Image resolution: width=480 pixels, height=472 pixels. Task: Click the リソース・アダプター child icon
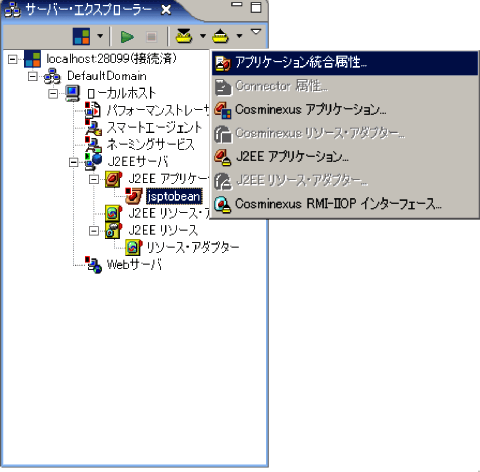(x=134, y=247)
